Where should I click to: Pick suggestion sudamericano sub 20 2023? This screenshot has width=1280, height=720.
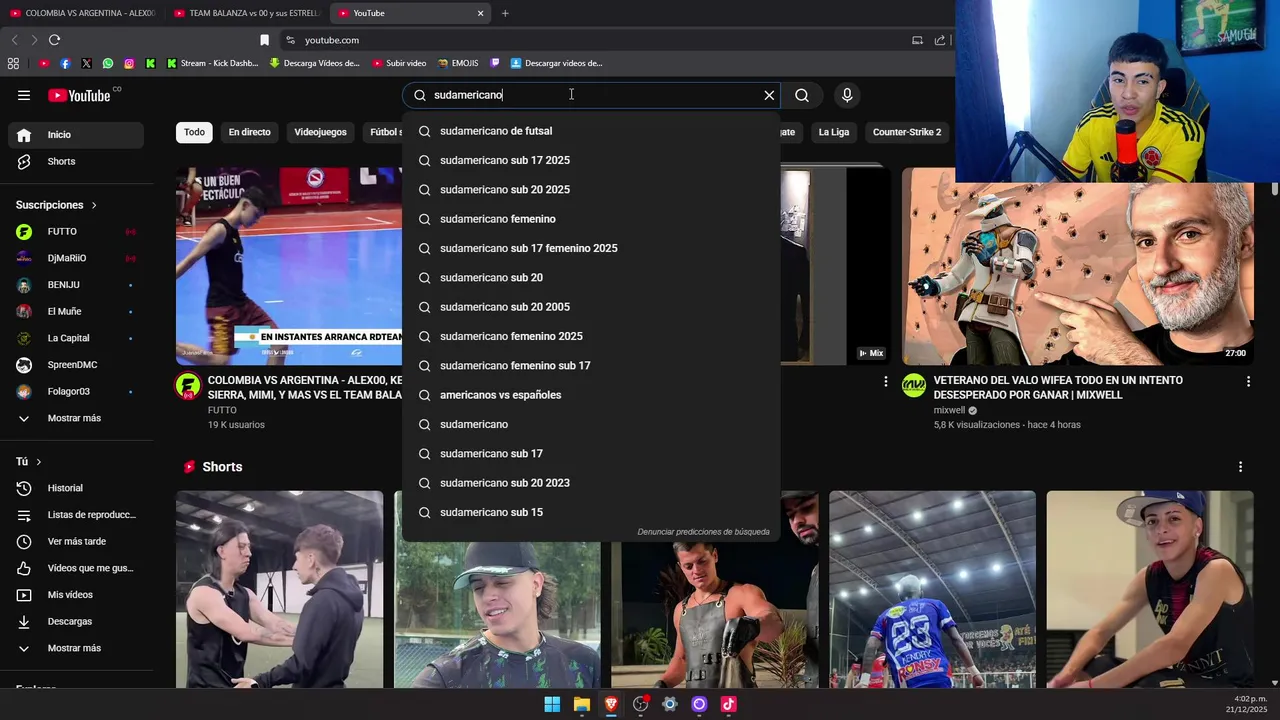pos(591,483)
